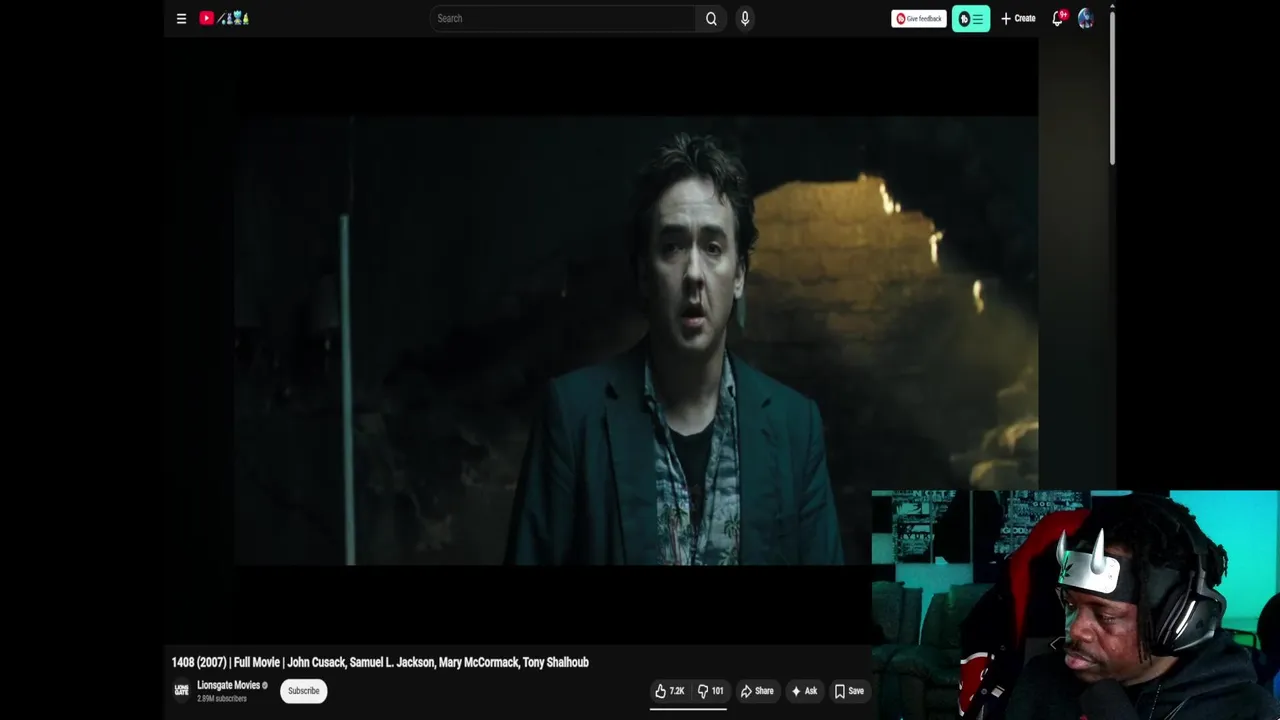Dislike the video
This screenshot has width=1280, height=720.
711,691
